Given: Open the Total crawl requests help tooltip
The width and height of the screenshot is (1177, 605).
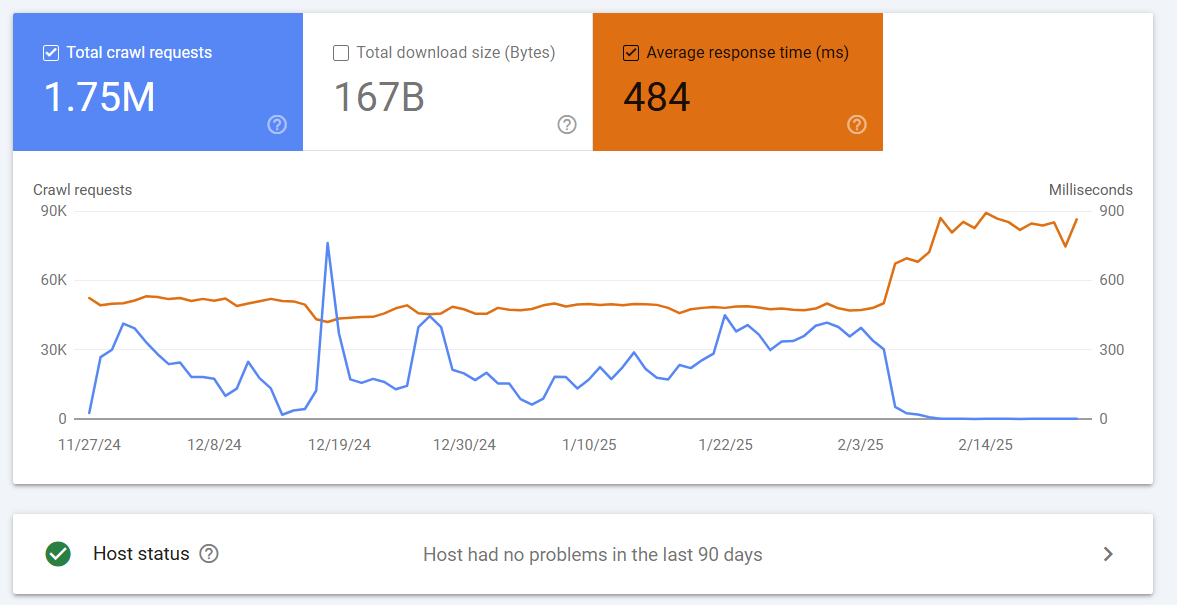Looking at the screenshot, I should point(277,125).
